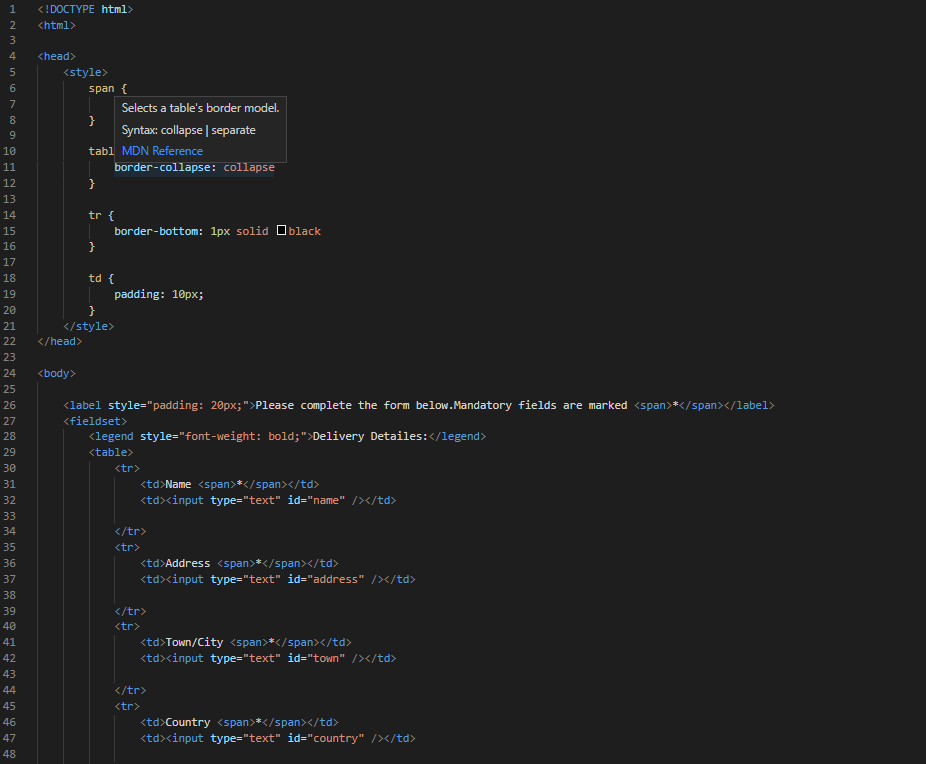The width and height of the screenshot is (926, 764).
Task: Click the id="name" attribute value
Action: coord(325,500)
